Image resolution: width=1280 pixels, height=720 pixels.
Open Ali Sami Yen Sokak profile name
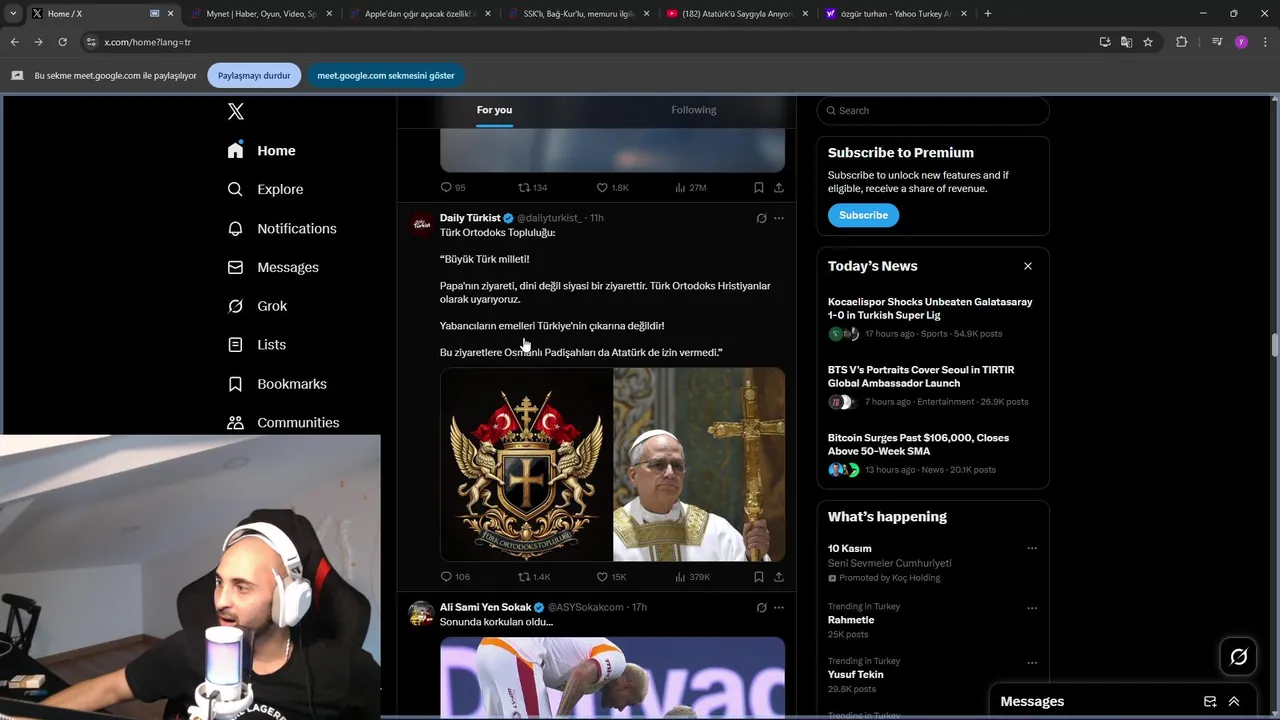[485, 607]
